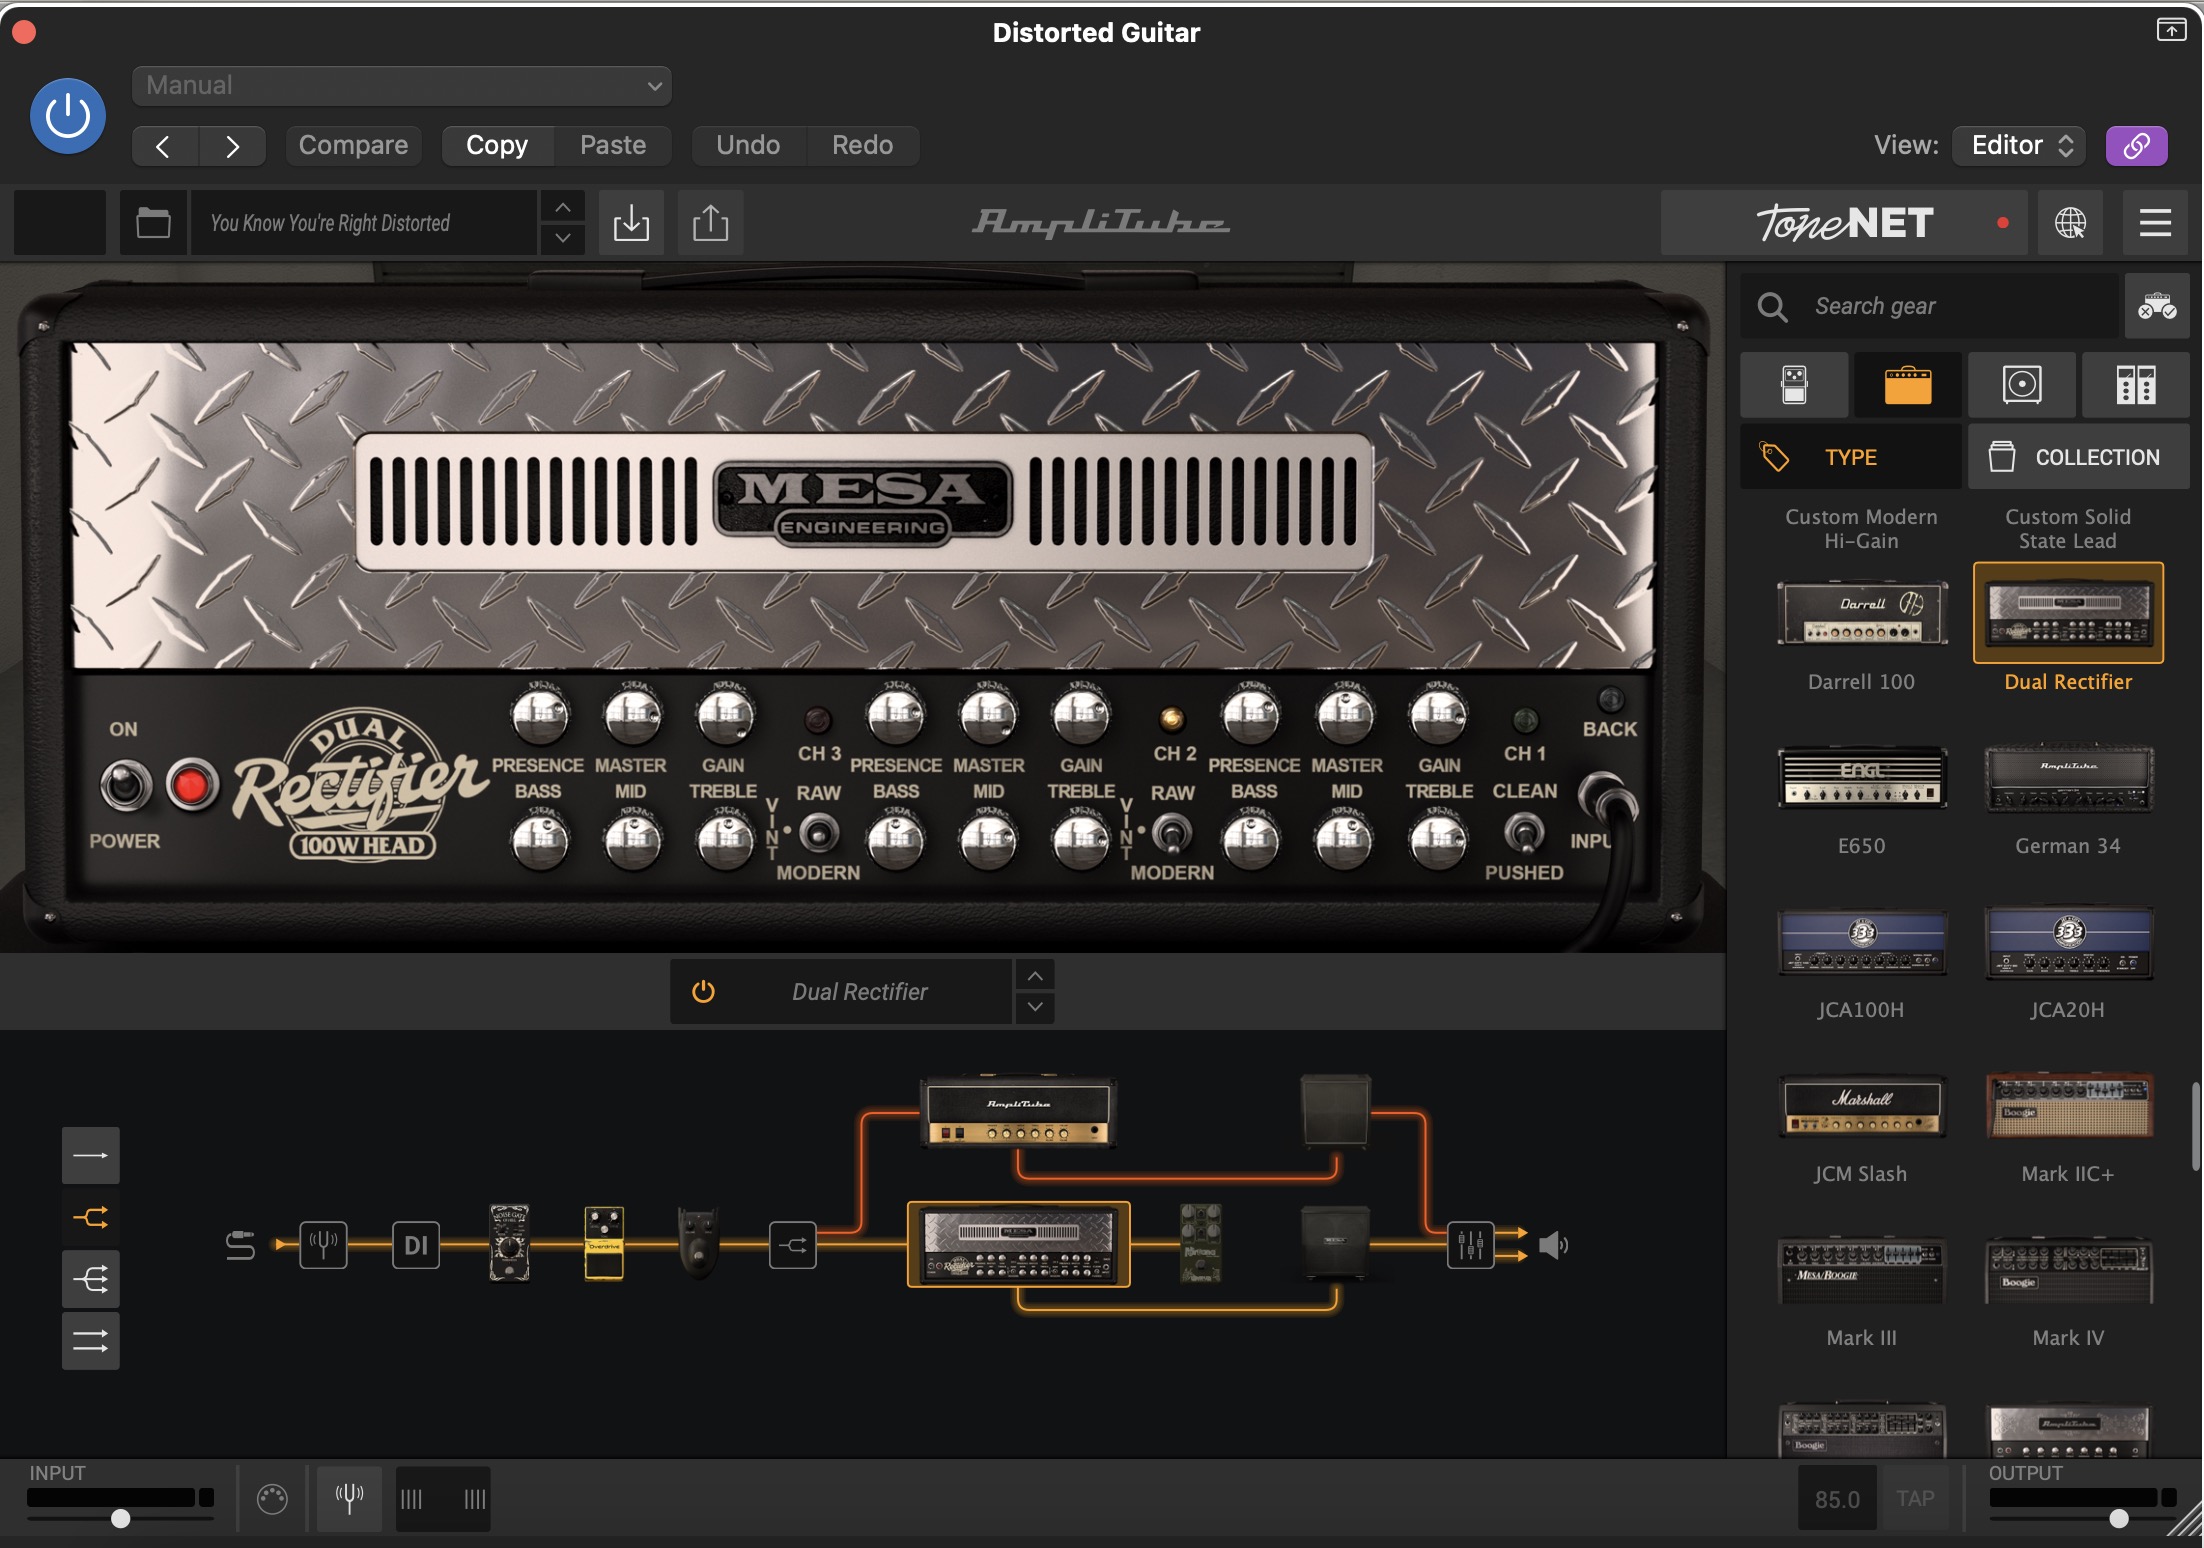Select previous amp model with up chevron

coord(1035,976)
